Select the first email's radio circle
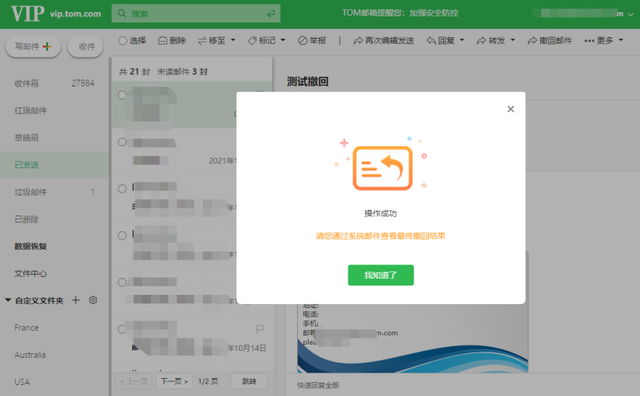The height and width of the screenshot is (396, 640). (122, 95)
